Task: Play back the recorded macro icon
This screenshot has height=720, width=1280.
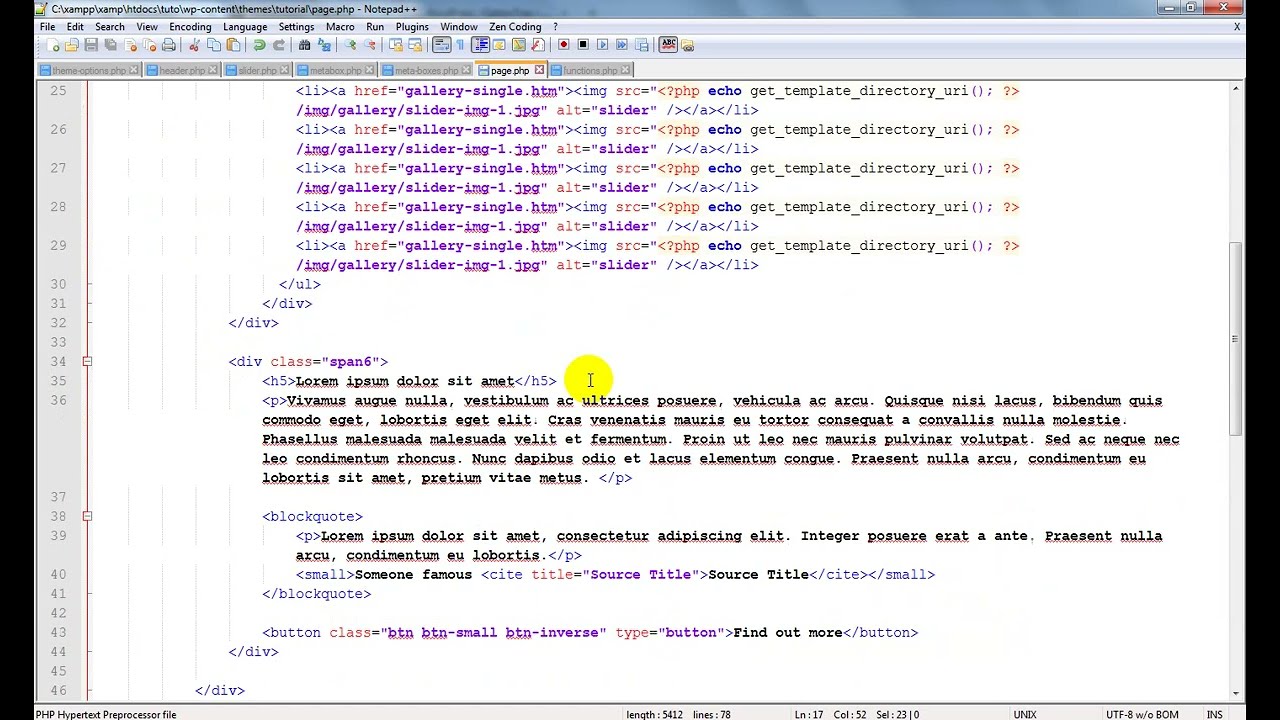Action: (602, 45)
